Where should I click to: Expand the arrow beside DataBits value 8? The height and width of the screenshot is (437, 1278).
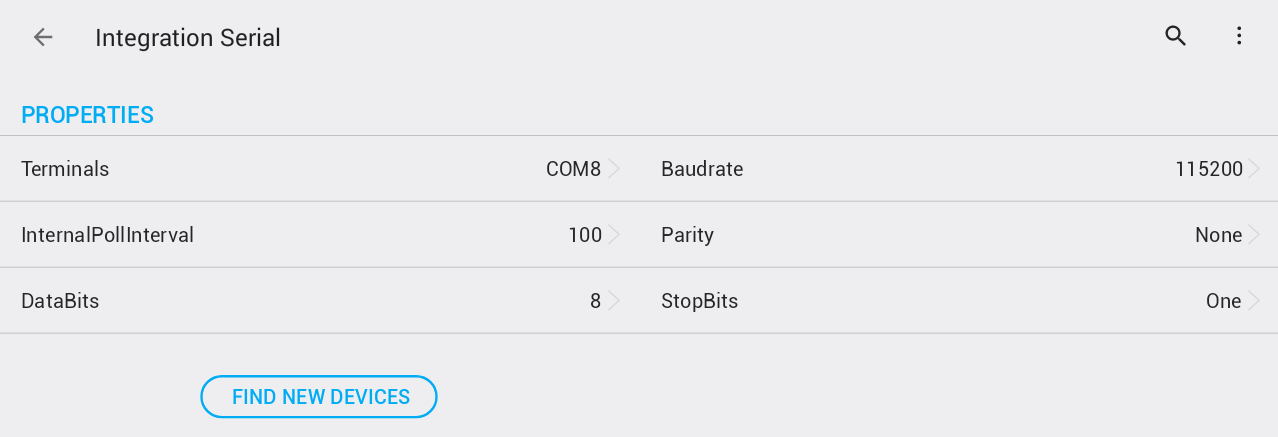pyautogui.click(x=614, y=301)
